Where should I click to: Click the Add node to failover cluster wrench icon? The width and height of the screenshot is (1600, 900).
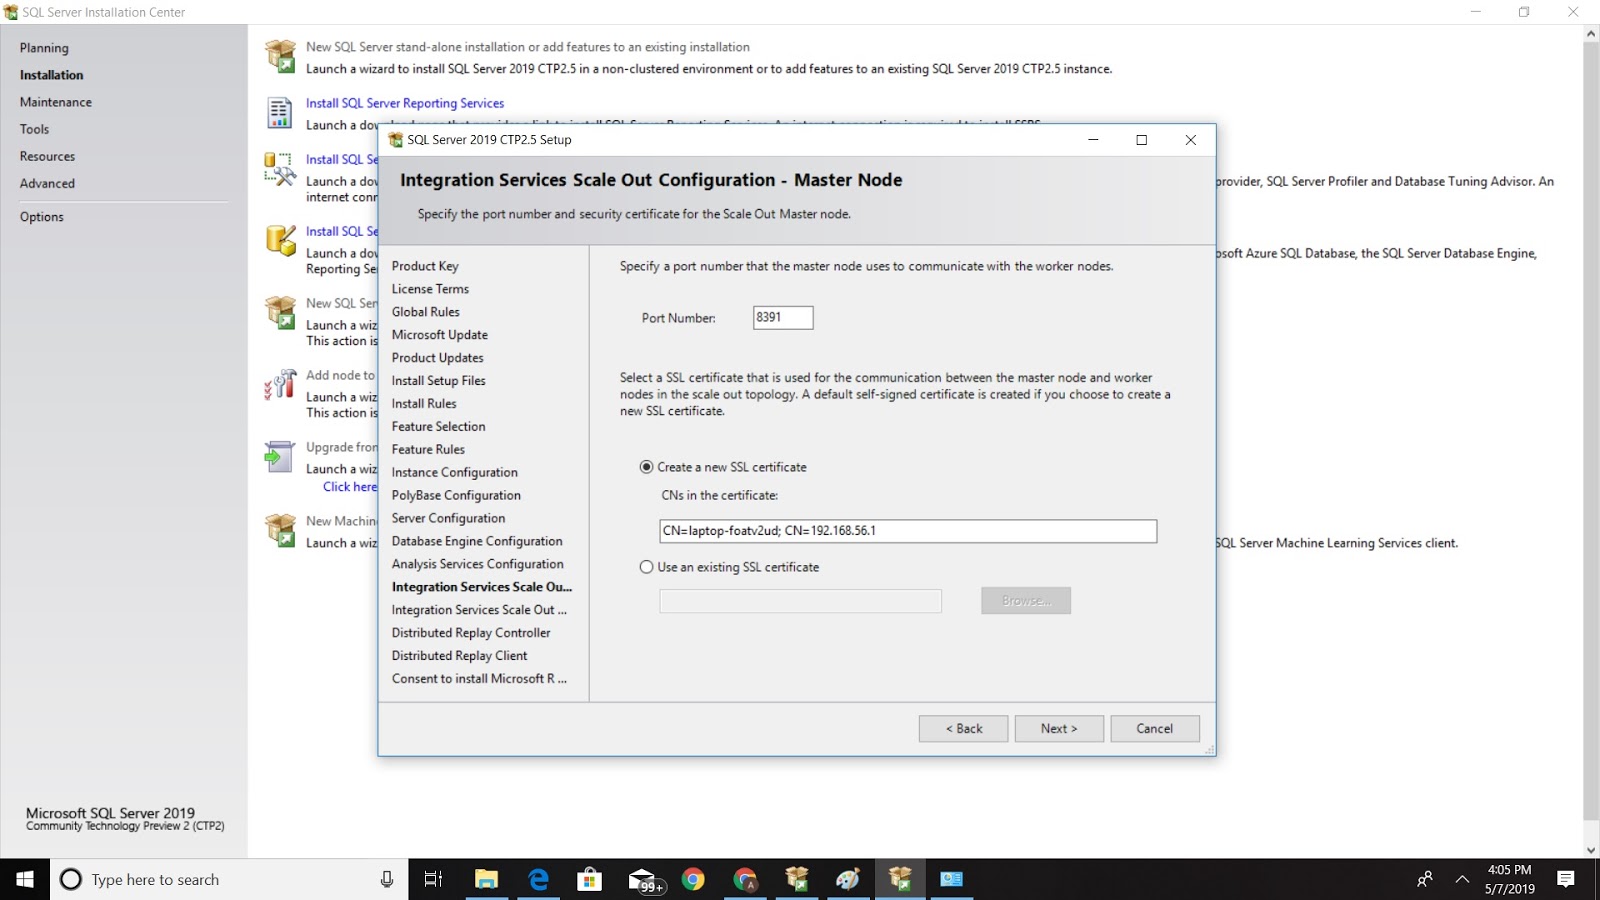(x=280, y=387)
